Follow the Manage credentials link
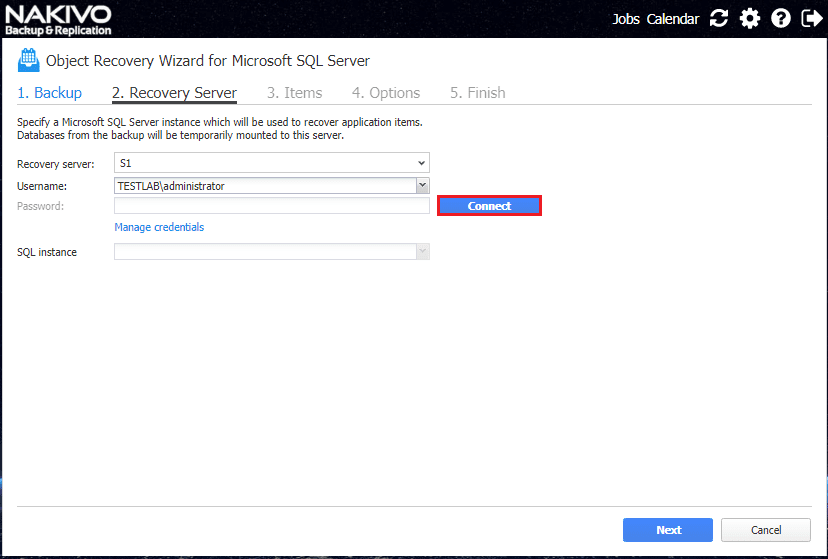This screenshot has width=828, height=559. (x=159, y=228)
